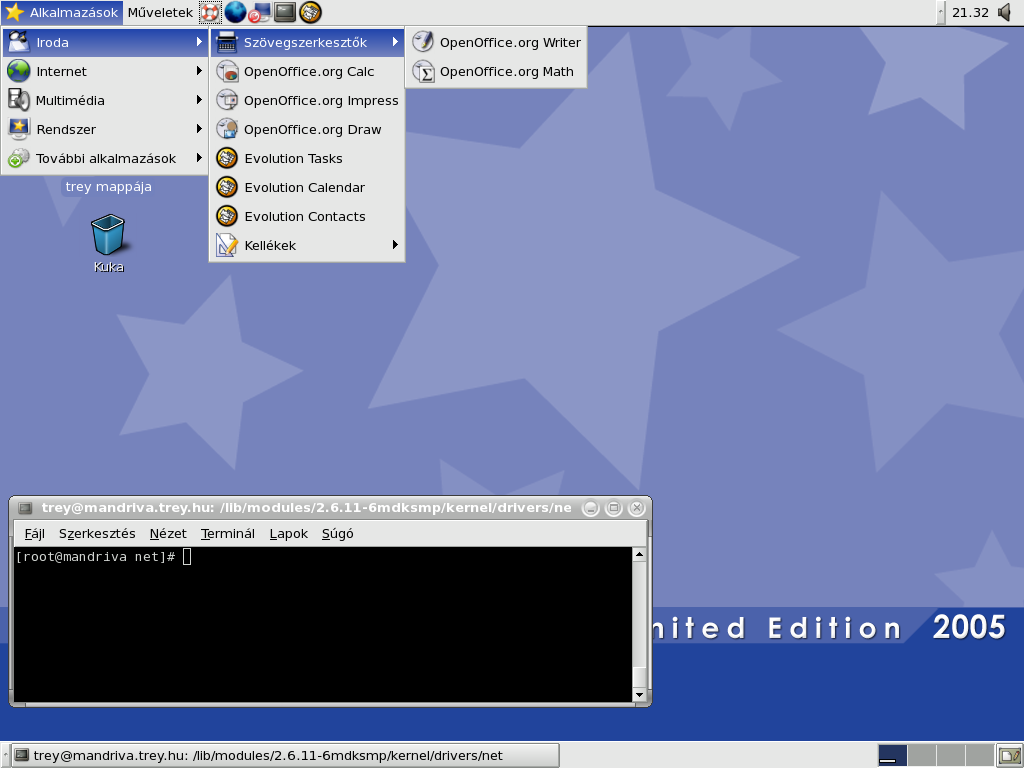
Task: Click the terminal window menu icon in titlebar
Action: [x=25, y=508]
